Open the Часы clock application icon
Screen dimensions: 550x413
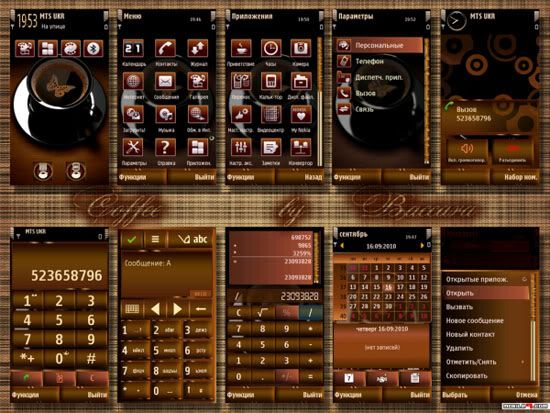click(271, 48)
